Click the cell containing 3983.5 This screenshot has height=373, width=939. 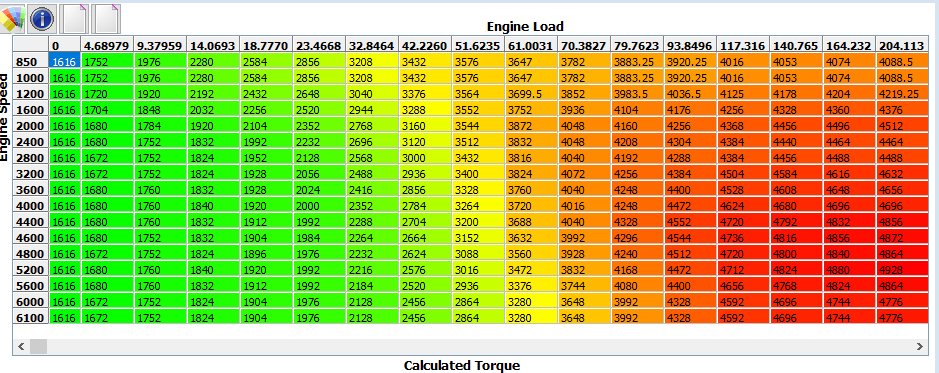(x=637, y=94)
